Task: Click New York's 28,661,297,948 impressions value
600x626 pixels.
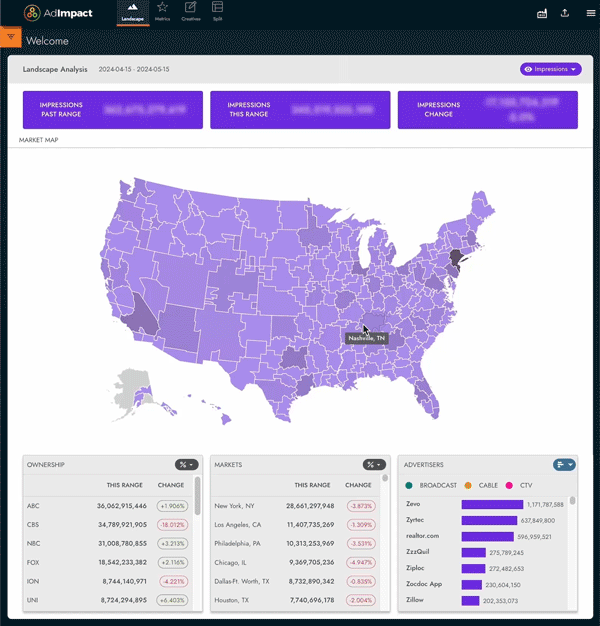Action: tap(310, 506)
